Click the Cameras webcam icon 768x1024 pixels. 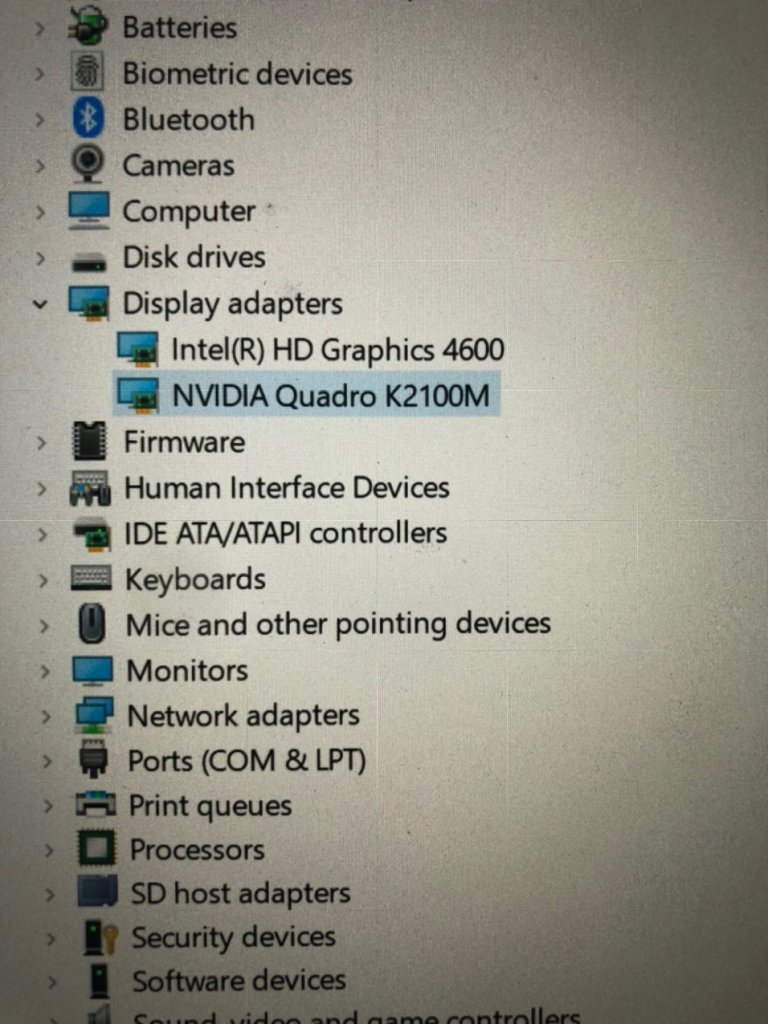pos(88,164)
